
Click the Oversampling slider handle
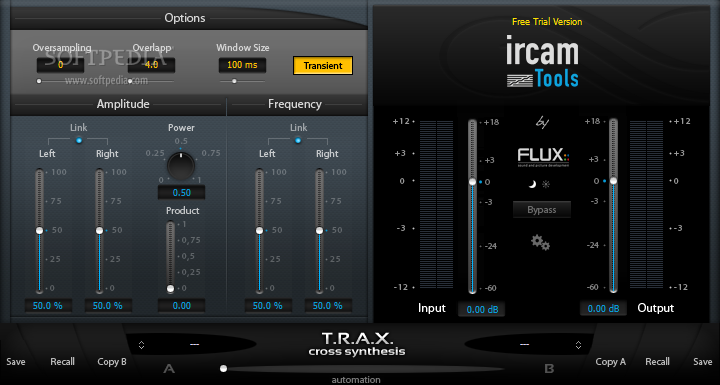(x=39, y=81)
